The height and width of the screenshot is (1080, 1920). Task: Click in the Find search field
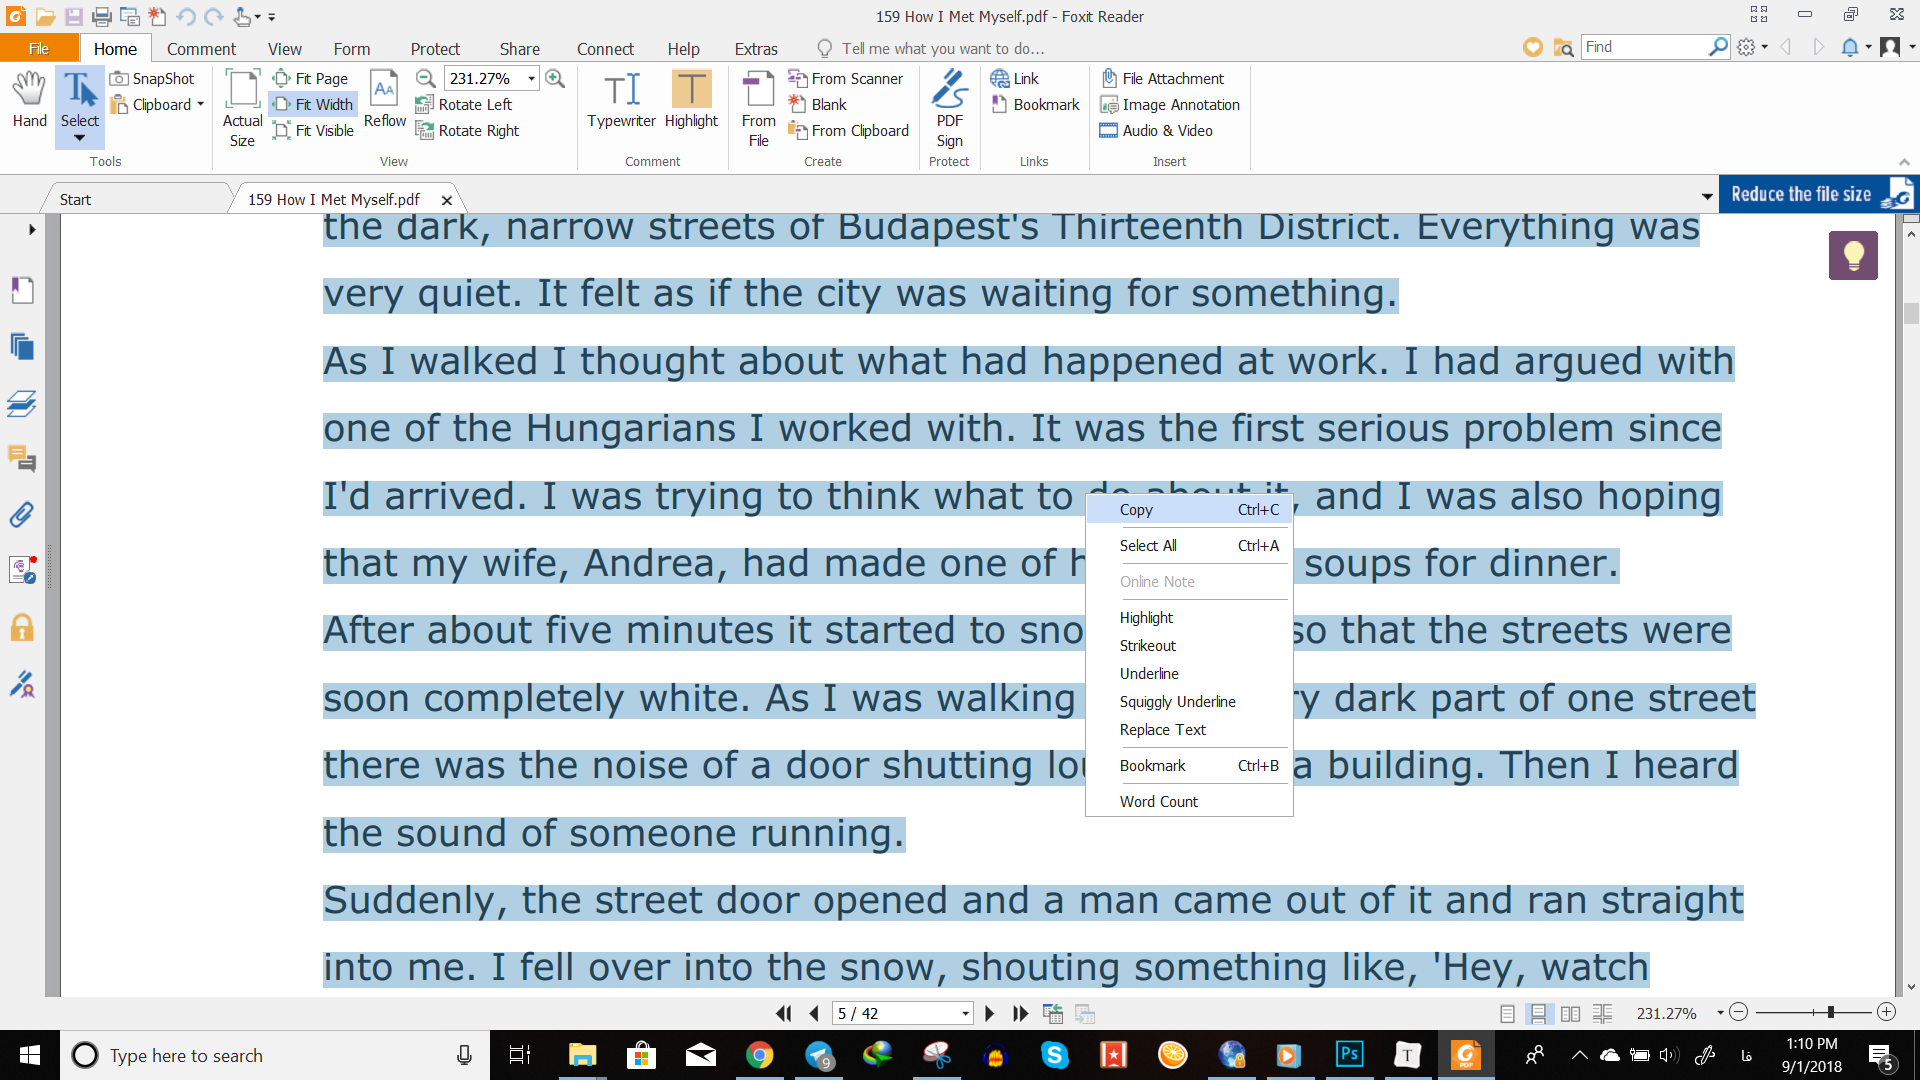point(1645,47)
